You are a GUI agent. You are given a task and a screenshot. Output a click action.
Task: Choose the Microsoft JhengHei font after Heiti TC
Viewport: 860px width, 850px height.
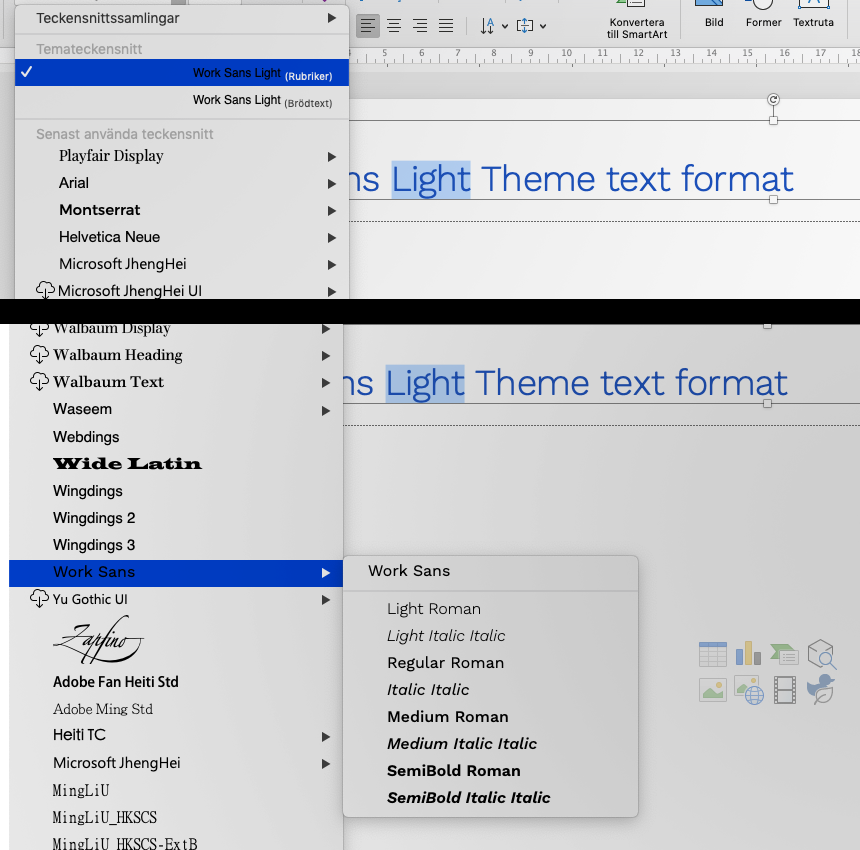(117, 763)
